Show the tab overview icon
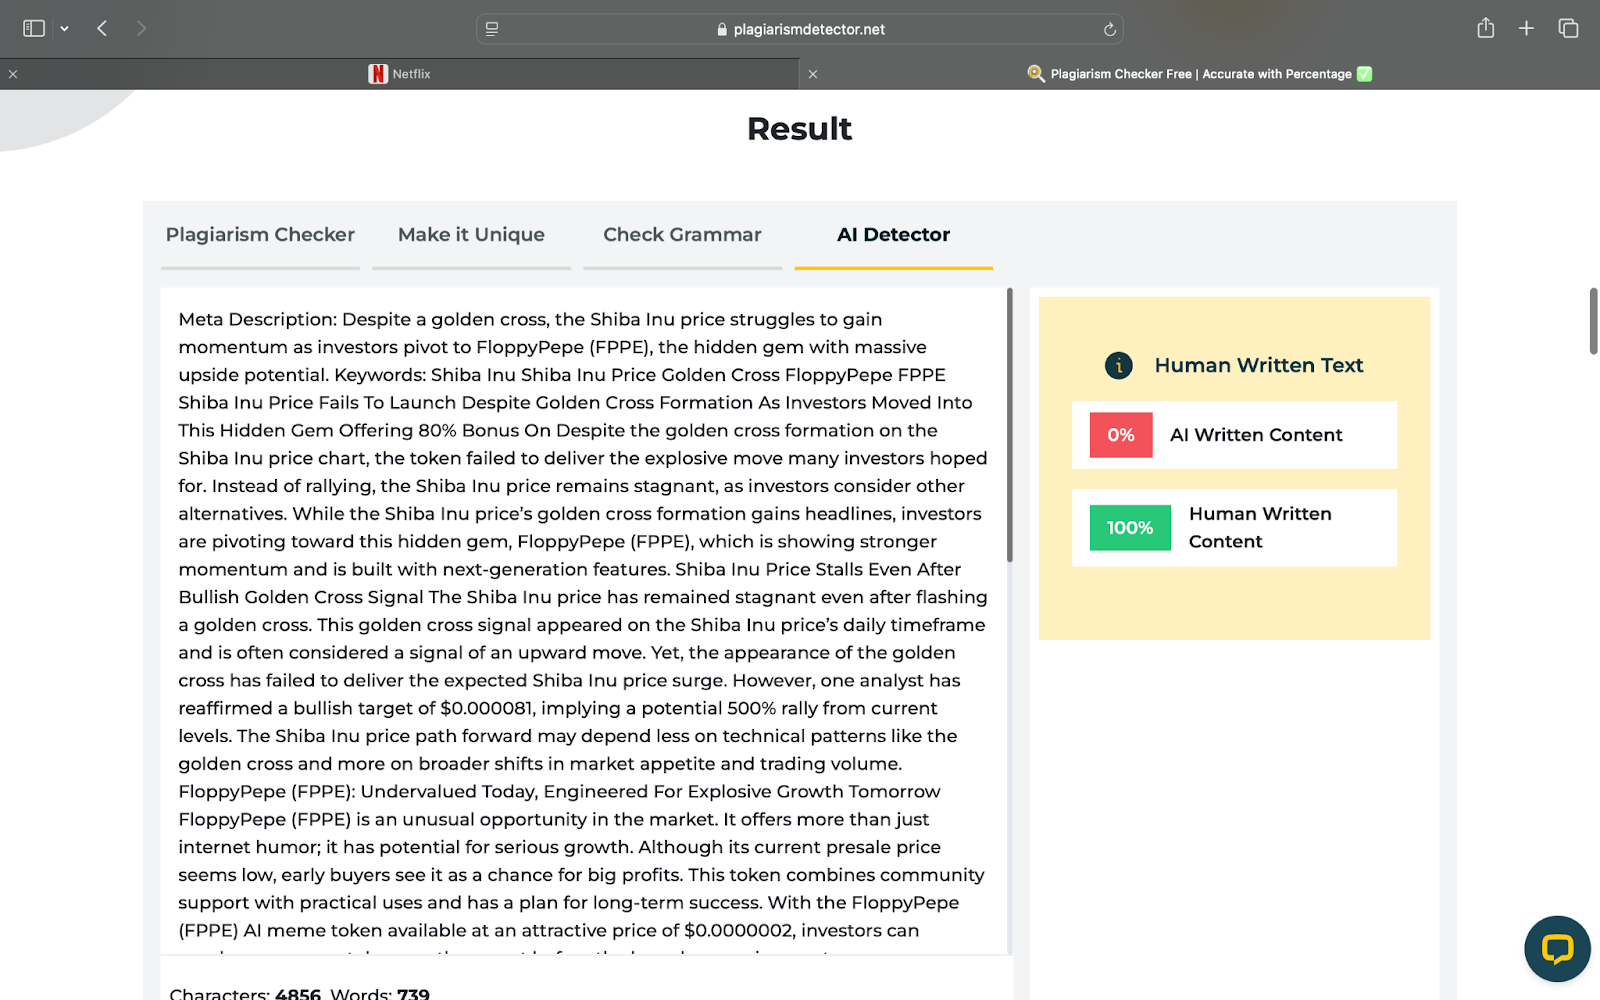Image resolution: width=1600 pixels, height=1000 pixels. (1568, 29)
